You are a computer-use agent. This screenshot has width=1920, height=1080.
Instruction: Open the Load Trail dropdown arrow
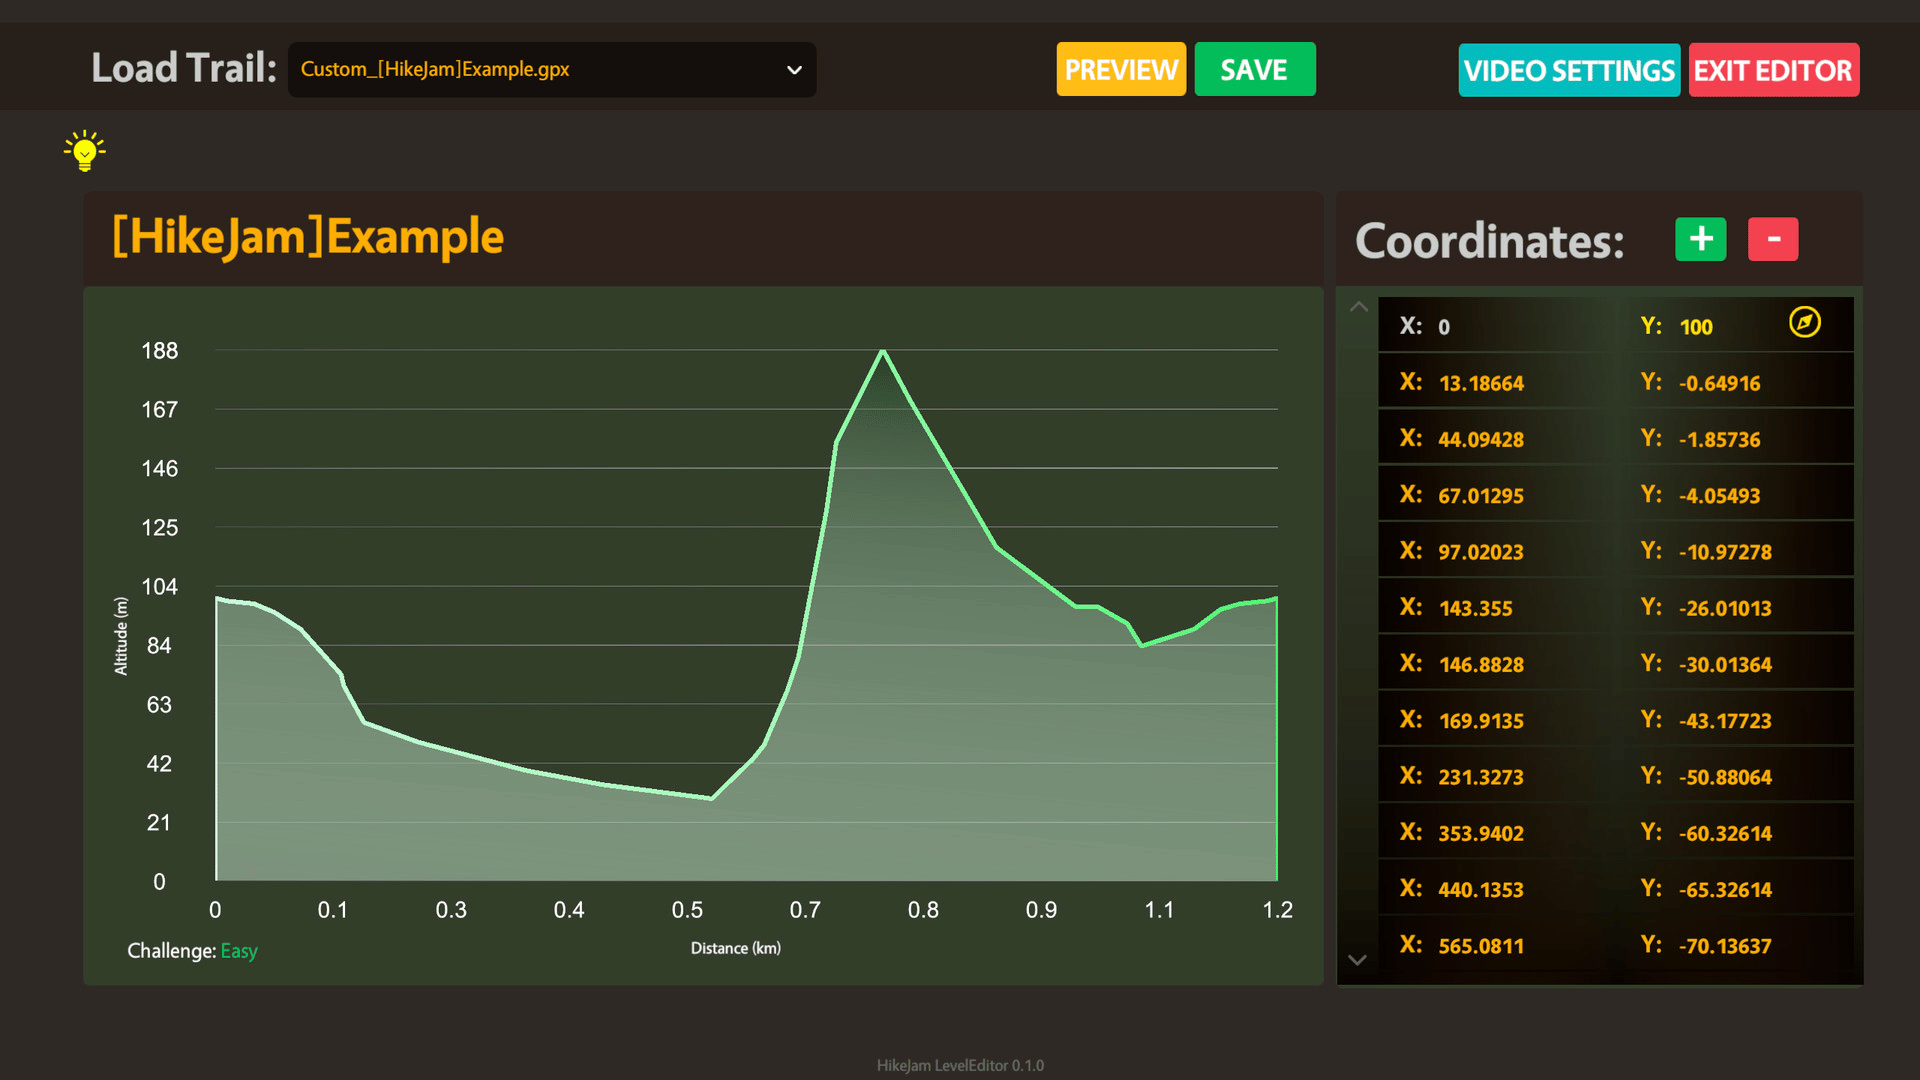[794, 70]
